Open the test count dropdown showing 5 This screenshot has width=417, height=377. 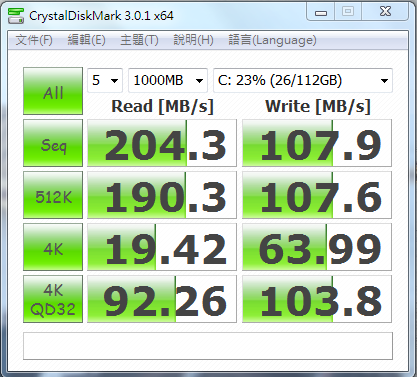coord(105,80)
